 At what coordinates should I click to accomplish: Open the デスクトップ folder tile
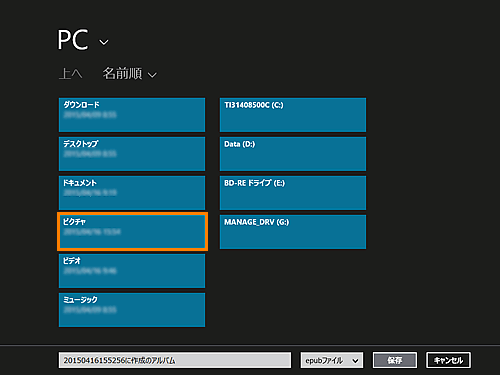tap(132, 154)
